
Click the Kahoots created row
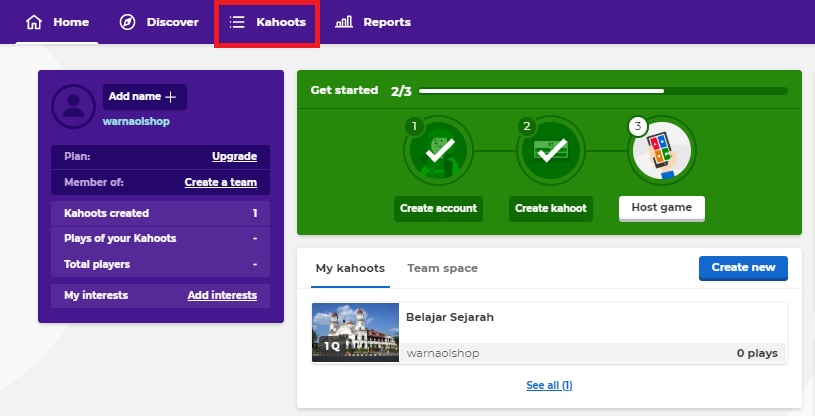[161, 213]
